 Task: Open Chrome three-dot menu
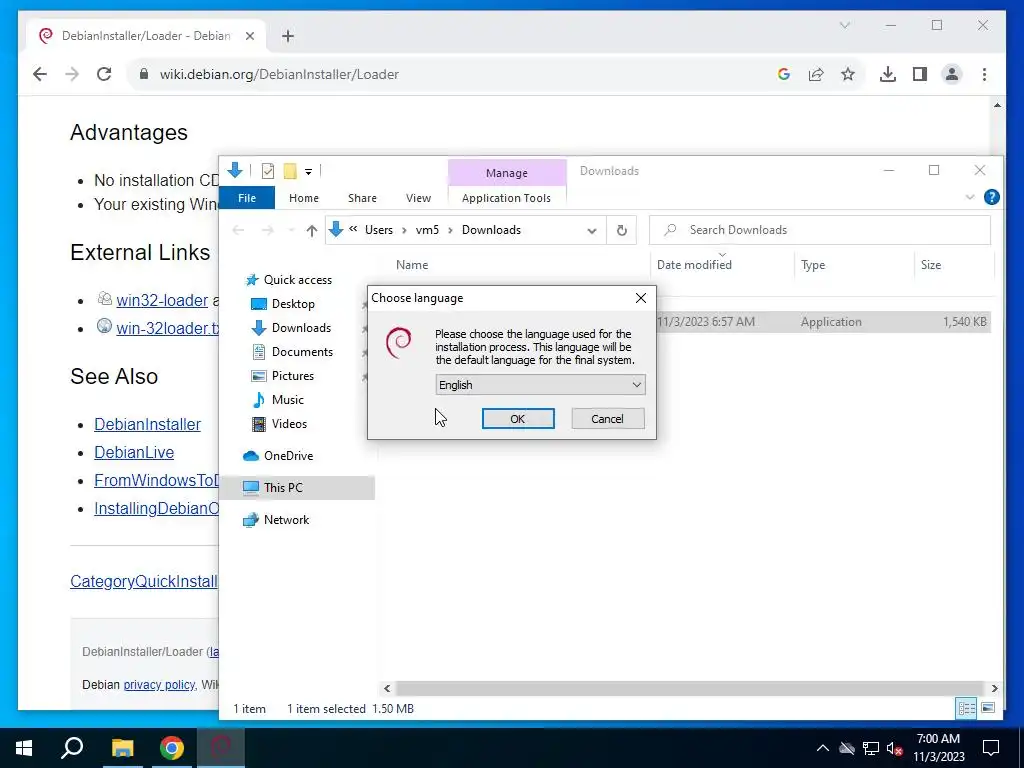coord(984,74)
